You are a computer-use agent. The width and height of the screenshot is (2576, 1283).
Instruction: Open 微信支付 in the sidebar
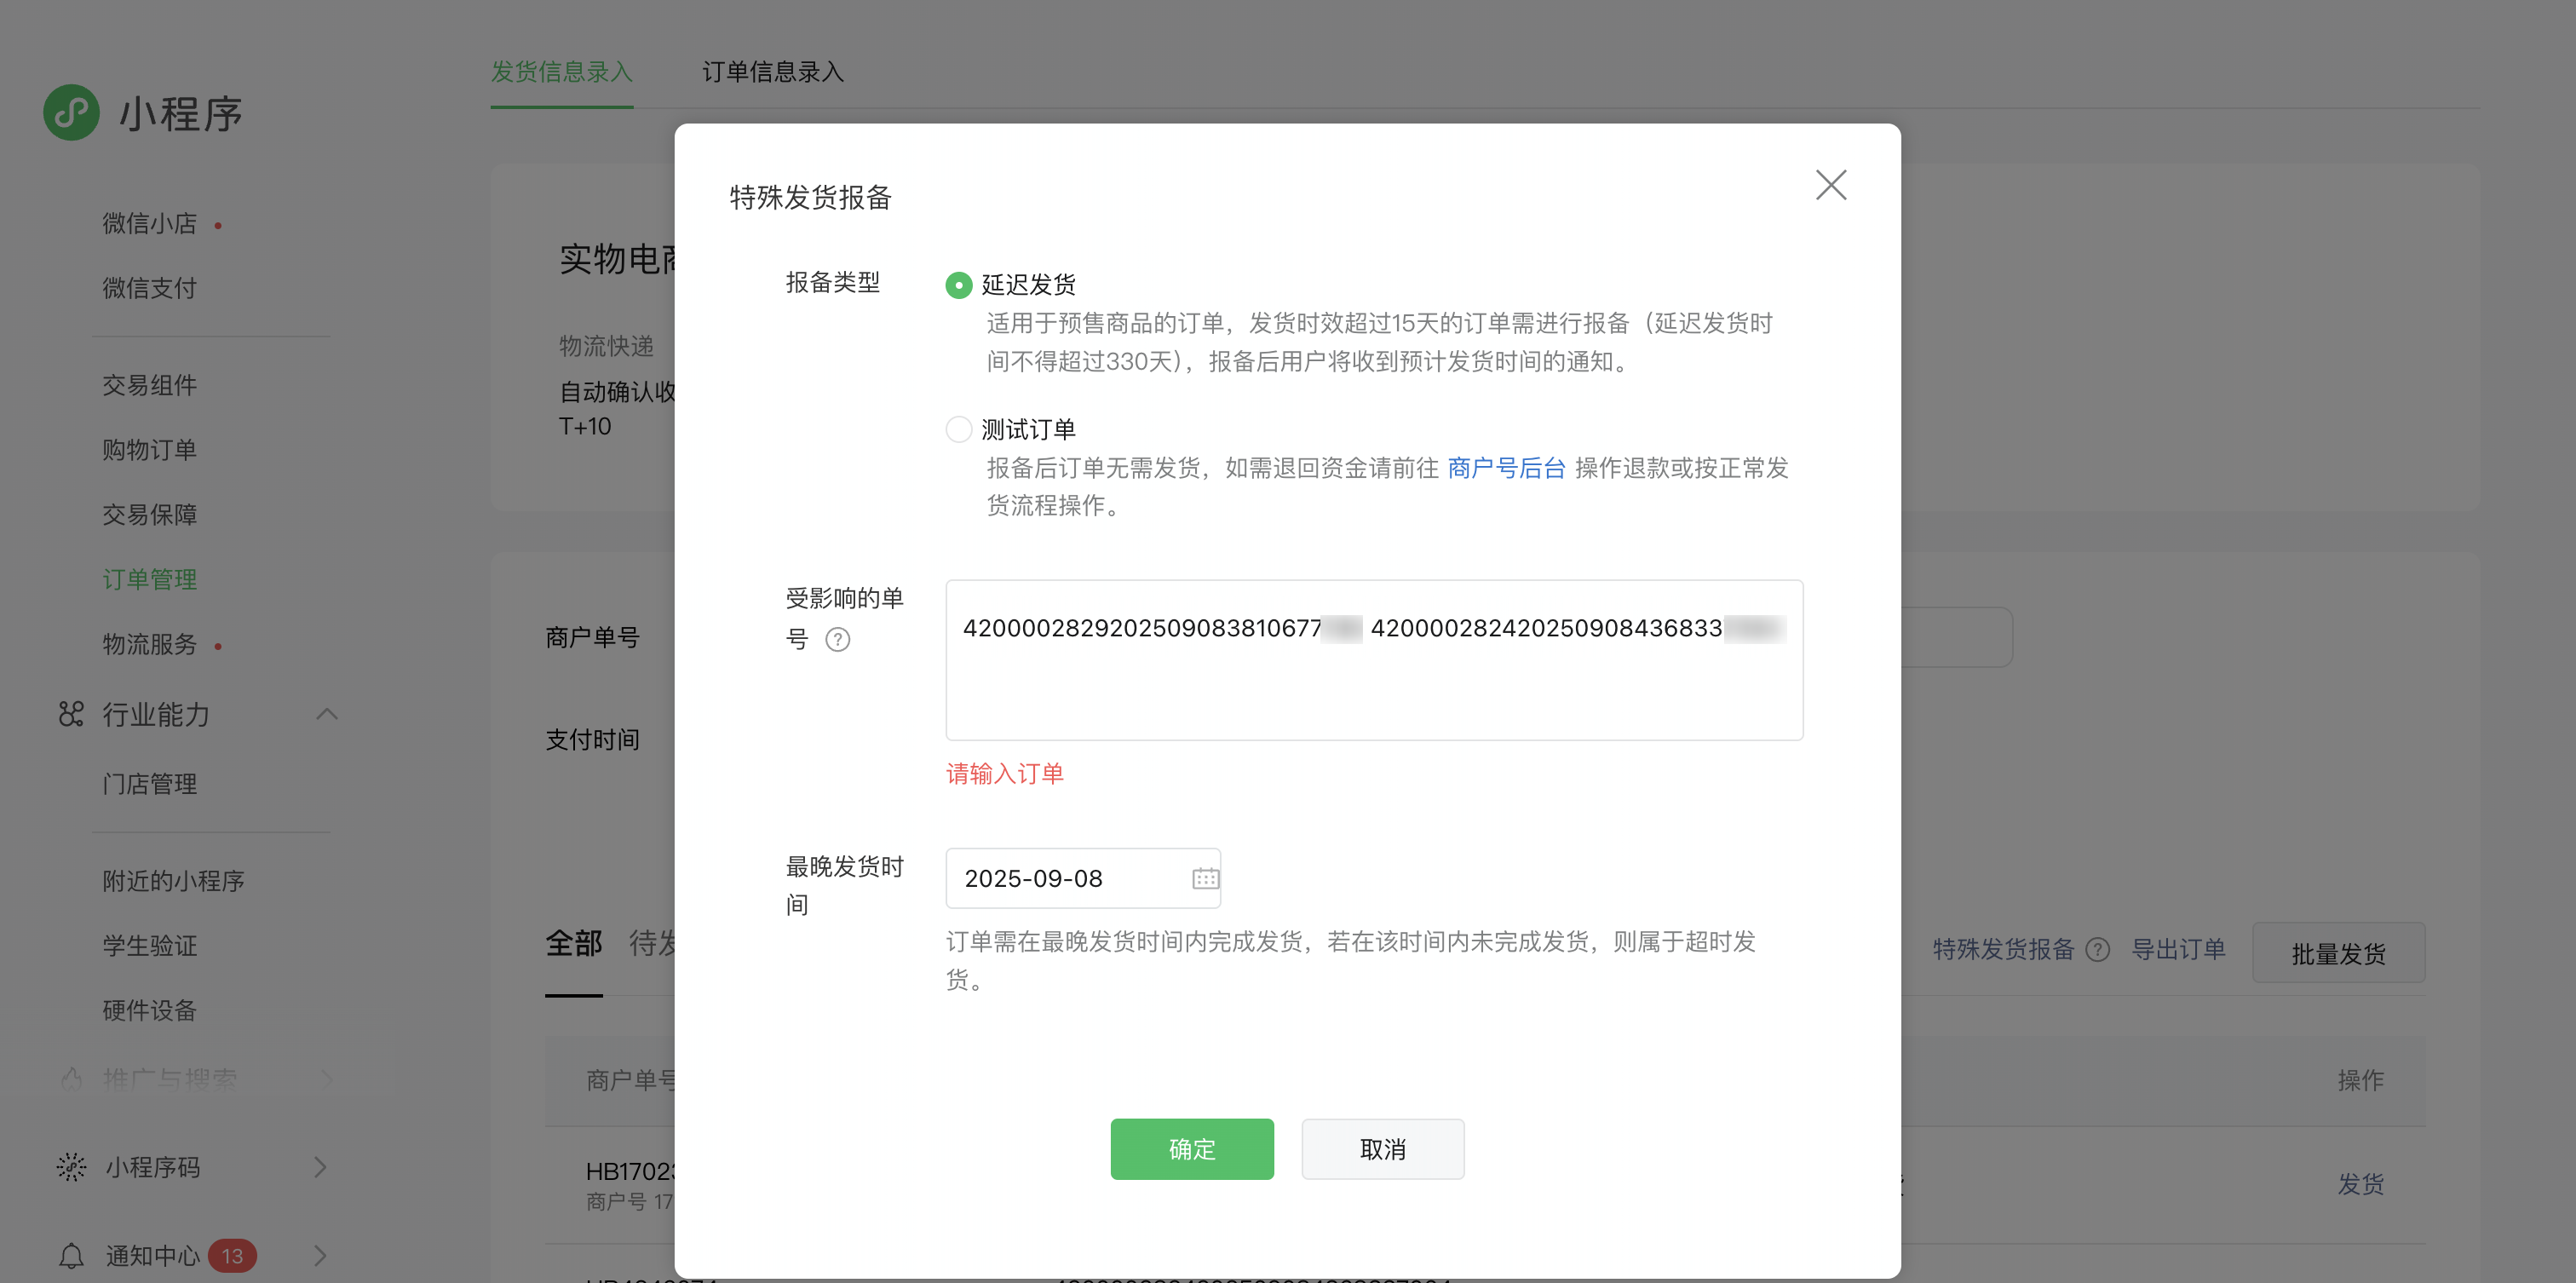[150, 288]
